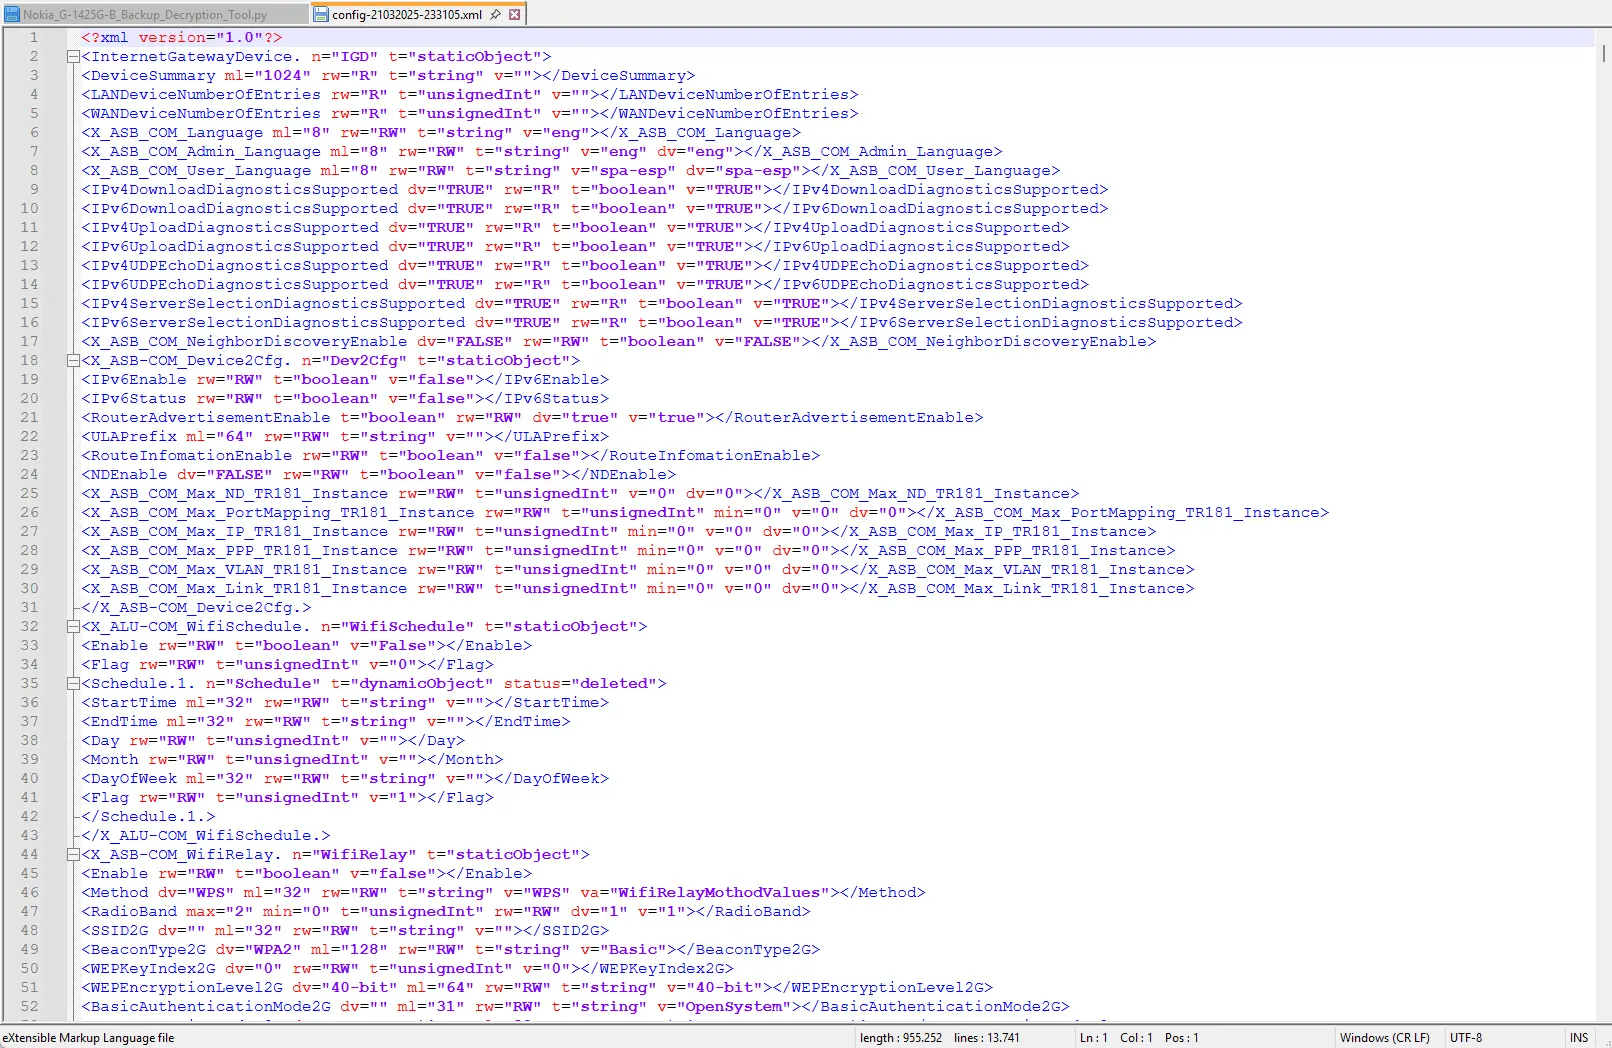Click the X_ASB_COM_NeighborDiscoveryEnable opening tag
The width and height of the screenshot is (1612, 1048).
(244, 342)
